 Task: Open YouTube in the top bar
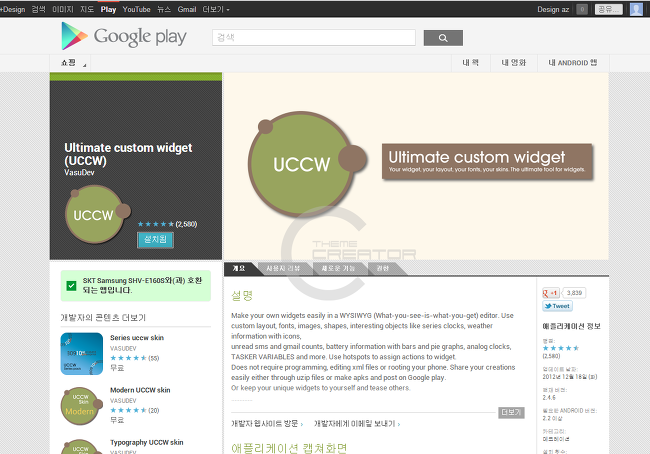coord(136,9)
